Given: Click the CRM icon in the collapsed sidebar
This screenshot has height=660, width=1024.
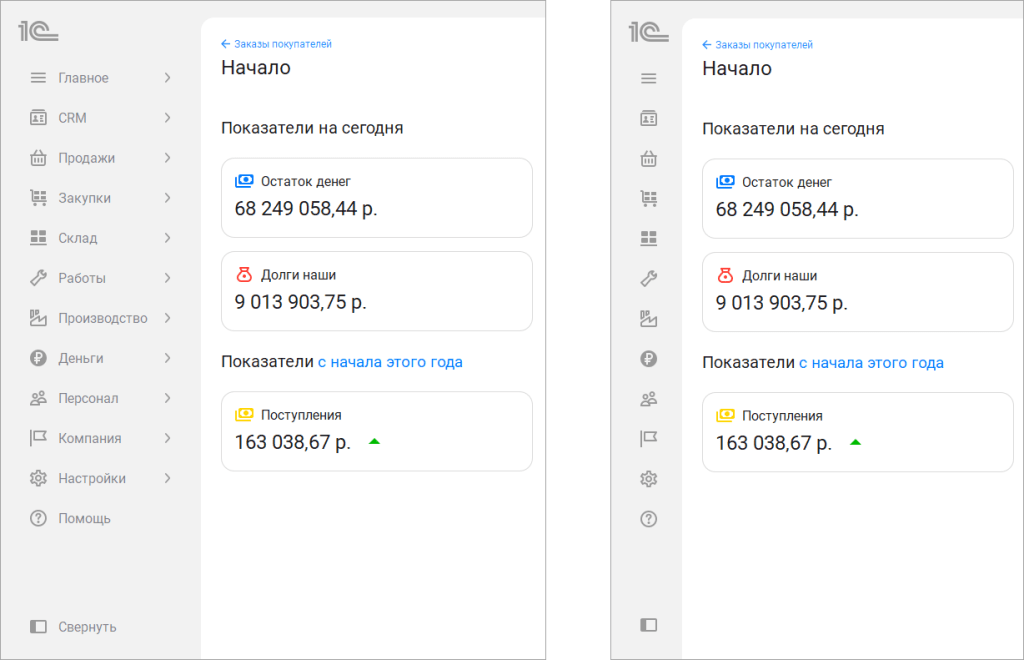Looking at the screenshot, I should [648, 118].
